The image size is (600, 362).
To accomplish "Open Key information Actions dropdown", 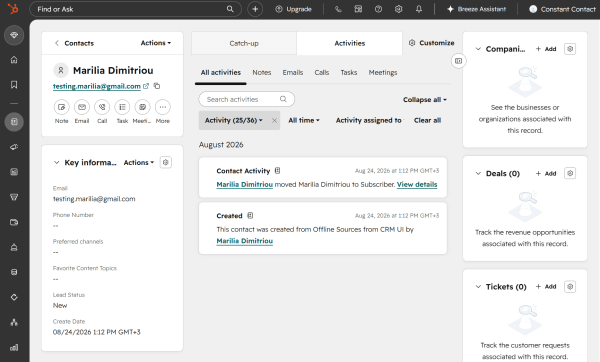I will [139, 163].
